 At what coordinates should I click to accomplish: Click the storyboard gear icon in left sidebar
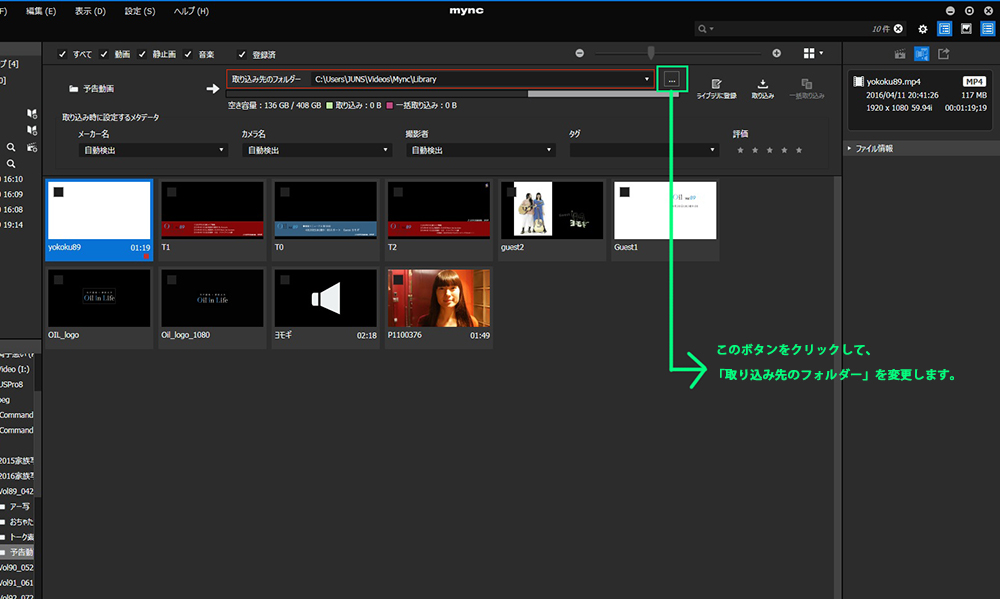point(32,147)
